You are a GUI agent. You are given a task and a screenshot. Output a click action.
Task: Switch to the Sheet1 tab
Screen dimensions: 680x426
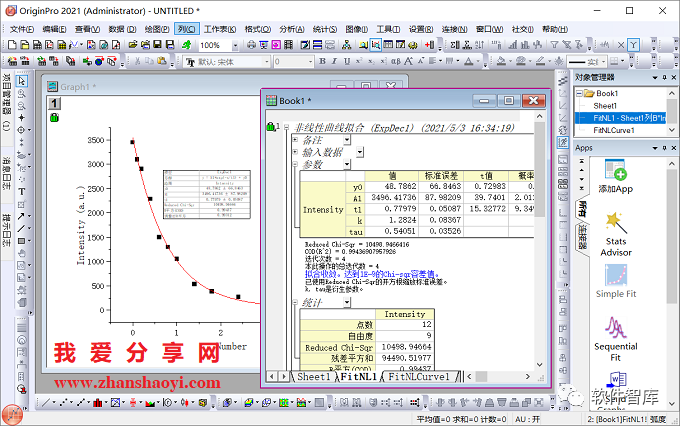[x=314, y=377]
